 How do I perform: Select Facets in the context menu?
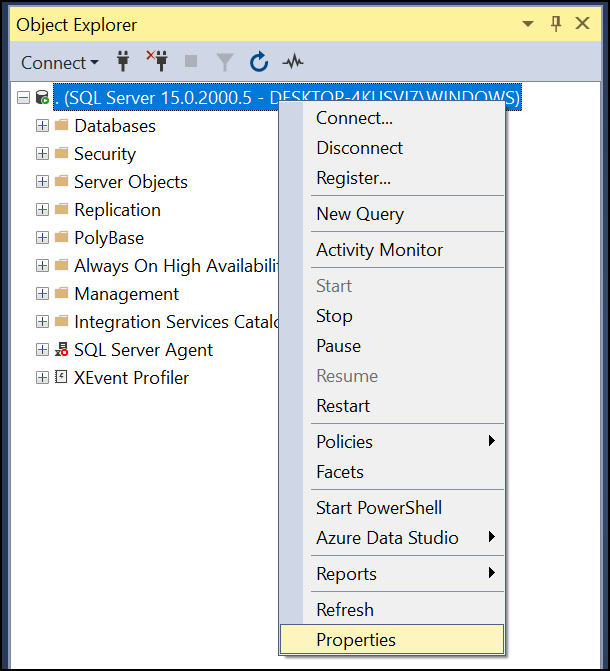point(392,472)
